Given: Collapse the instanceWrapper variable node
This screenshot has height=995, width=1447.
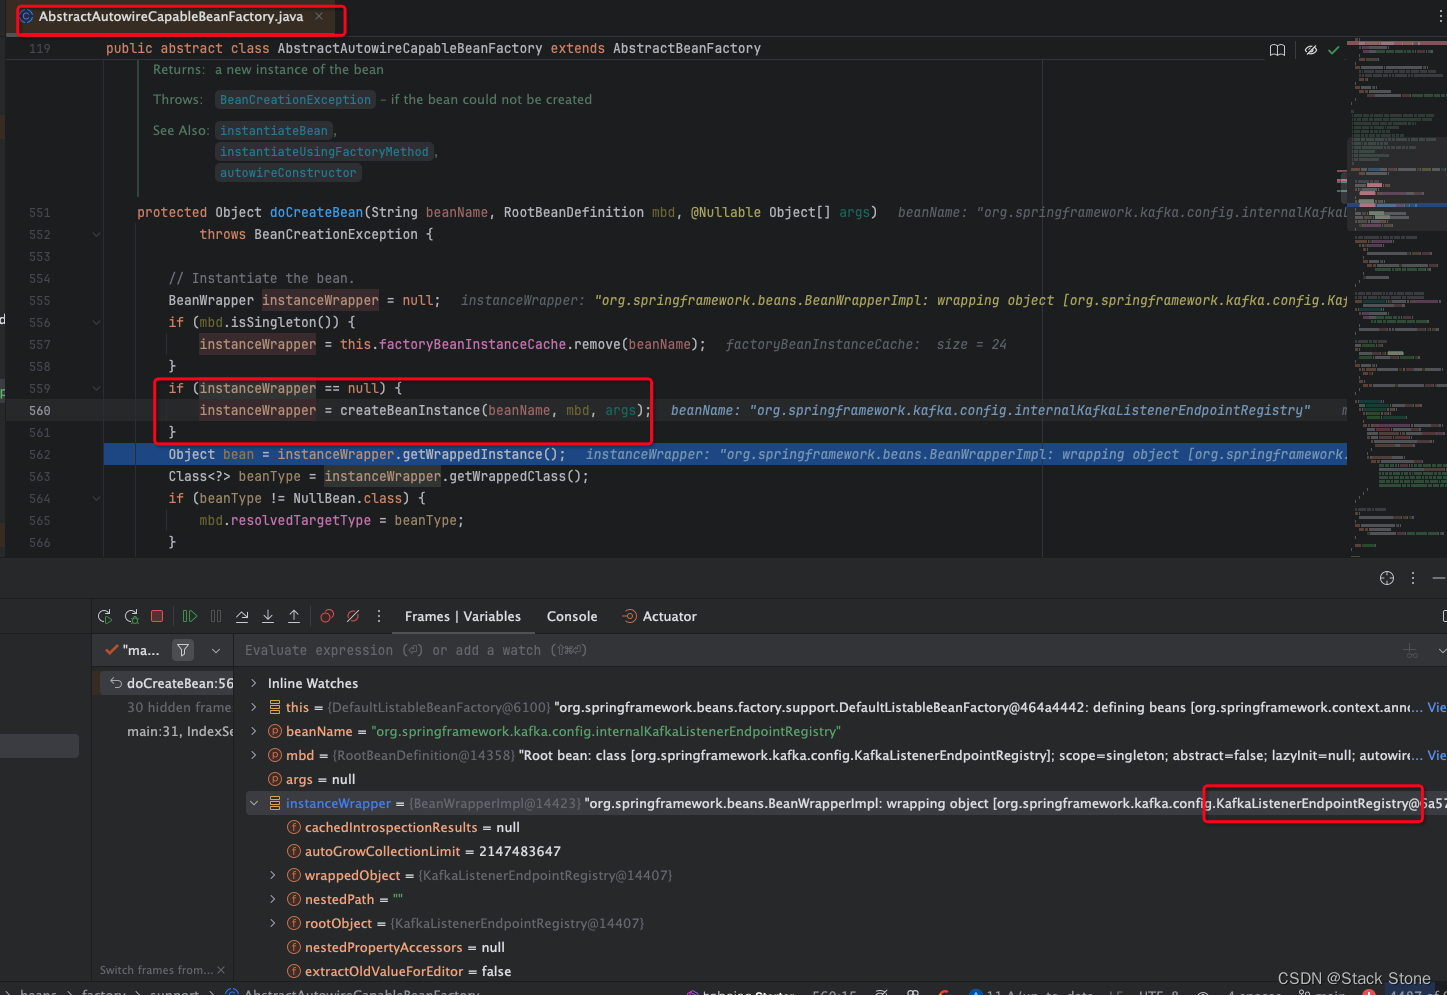Looking at the screenshot, I should 254,804.
